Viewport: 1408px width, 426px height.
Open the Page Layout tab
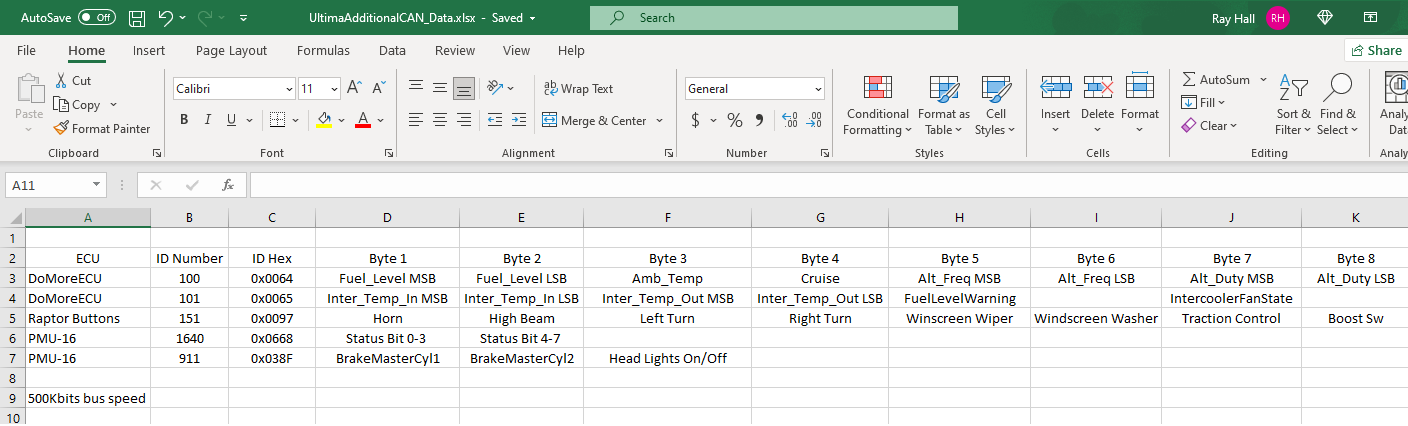pos(231,50)
